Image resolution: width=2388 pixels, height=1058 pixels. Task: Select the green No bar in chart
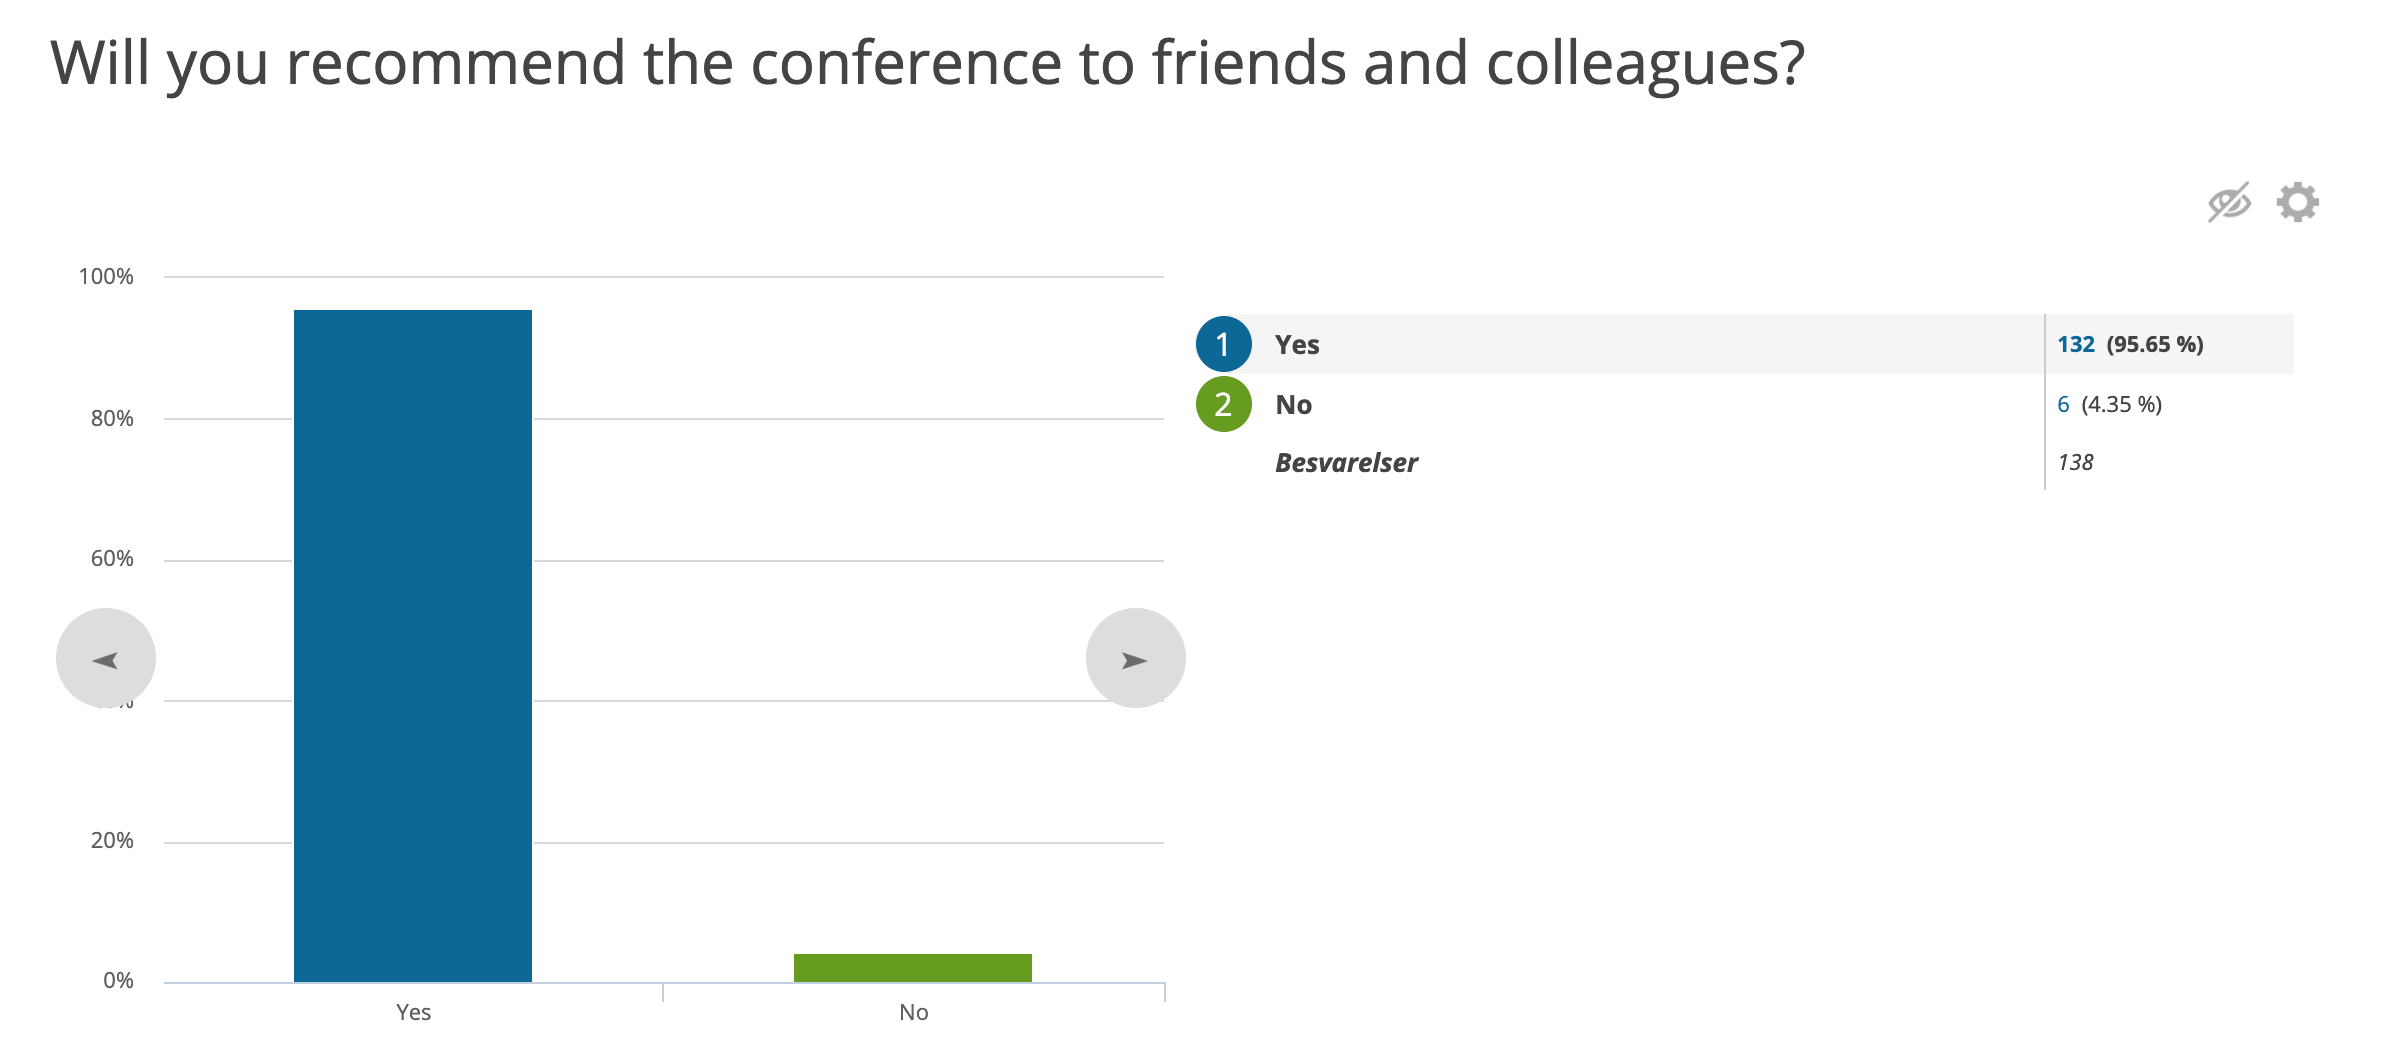click(913, 968)
